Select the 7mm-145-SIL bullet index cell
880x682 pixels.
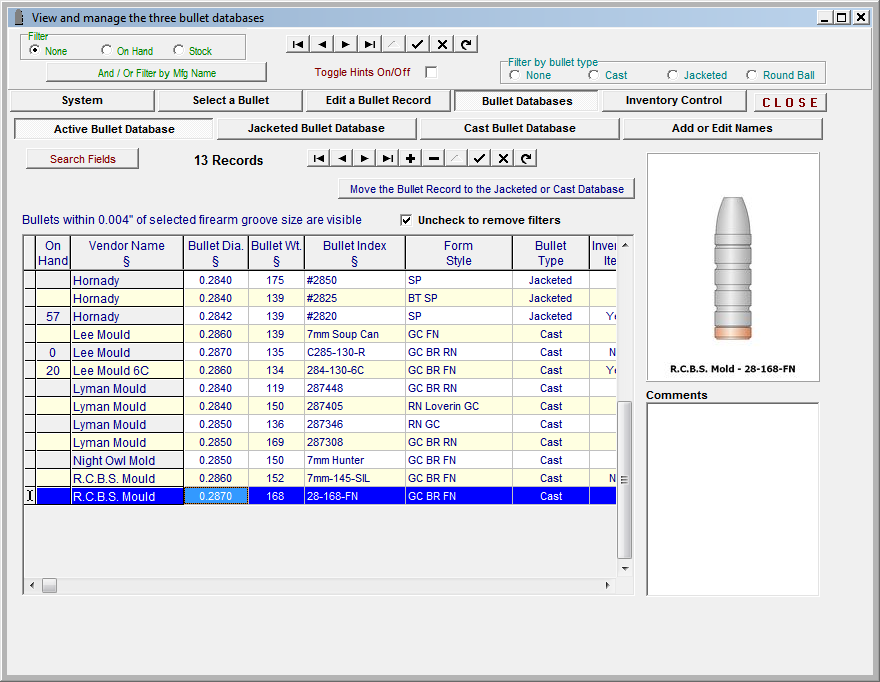[355, 478]
